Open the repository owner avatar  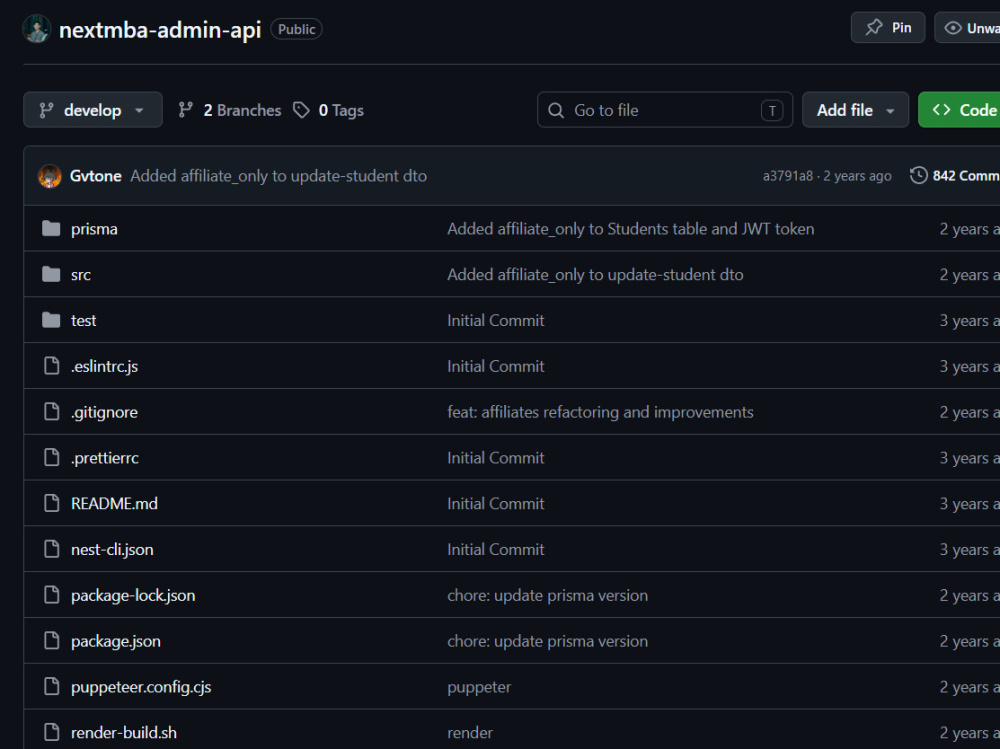point(36,29)
